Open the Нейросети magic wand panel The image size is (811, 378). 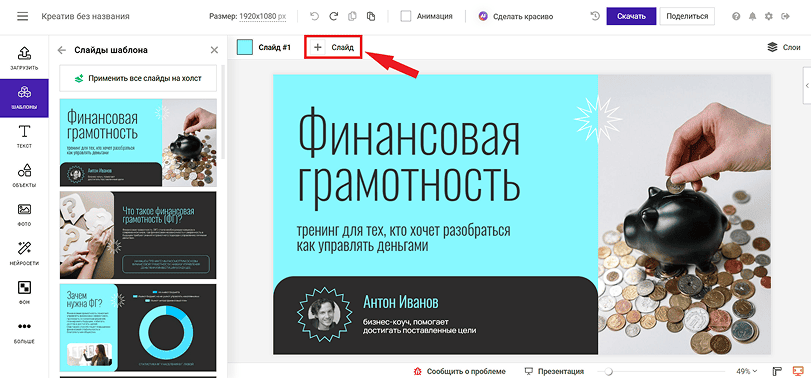pyautogui.click(x=24, y=253)
